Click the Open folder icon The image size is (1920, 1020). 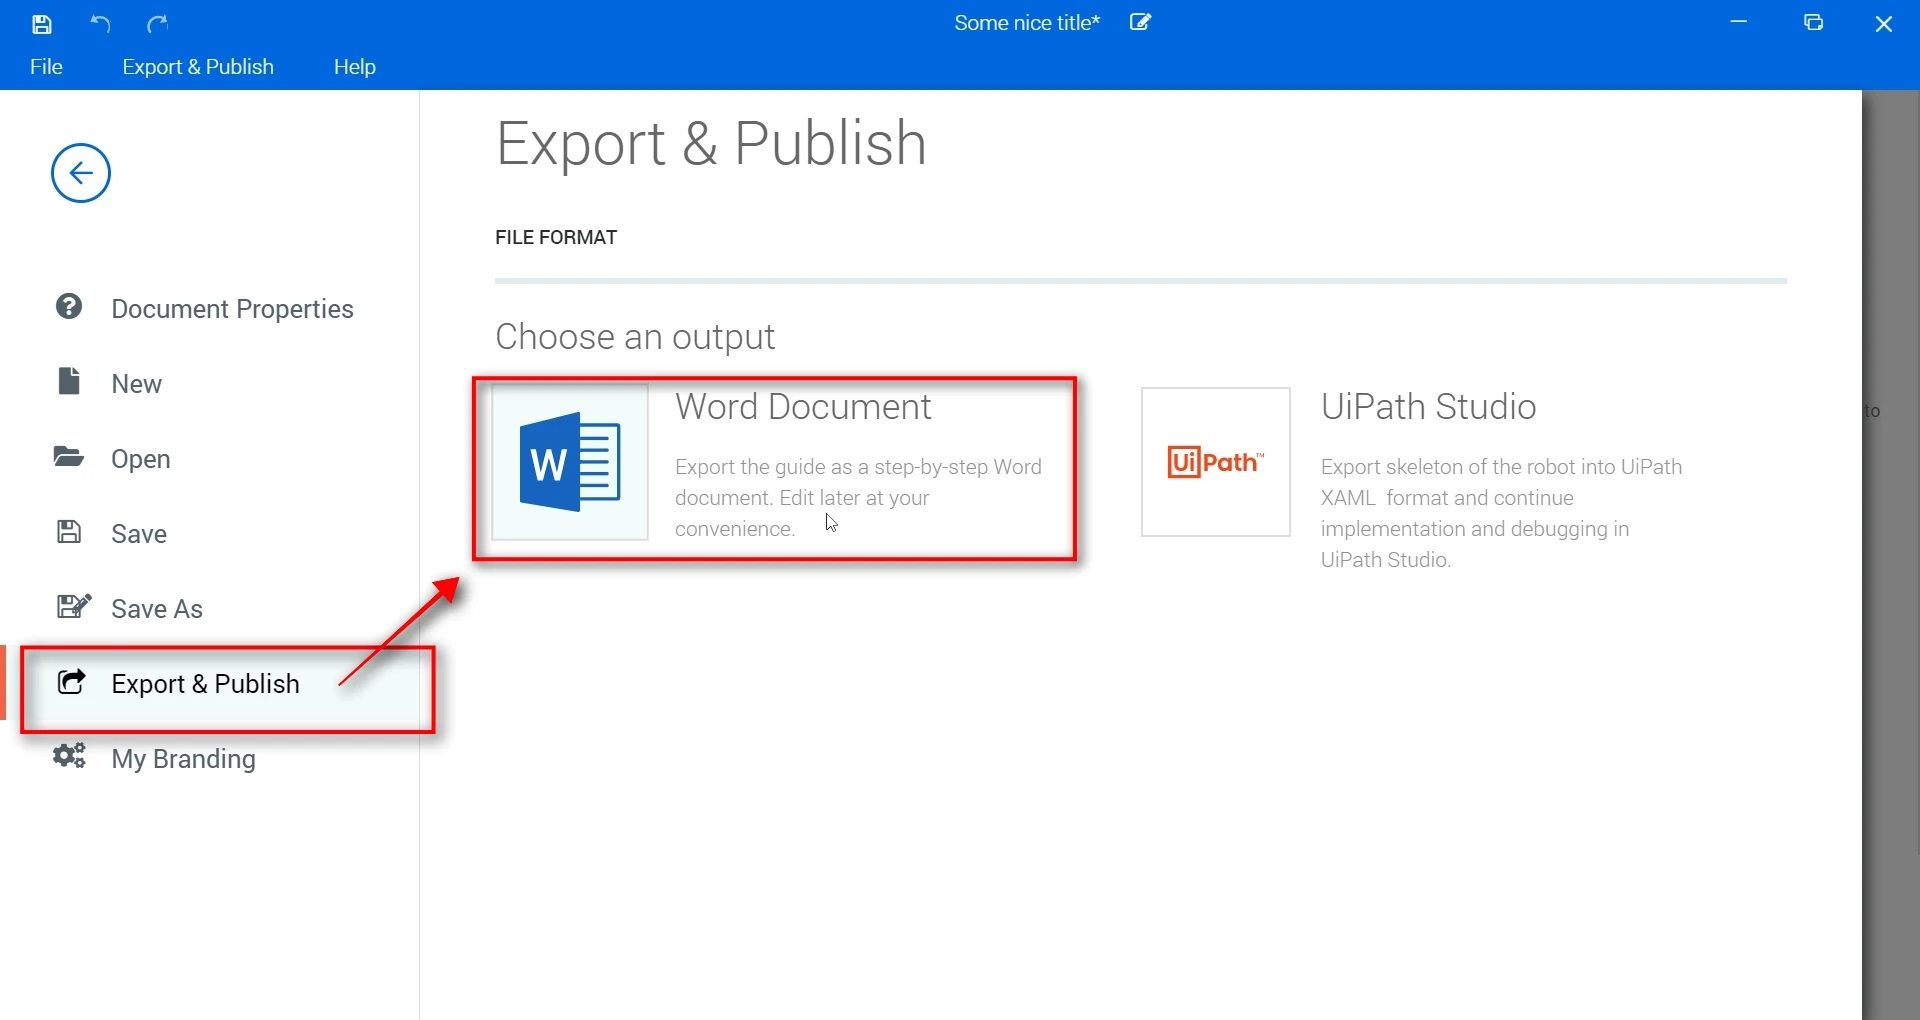(69, 457)
